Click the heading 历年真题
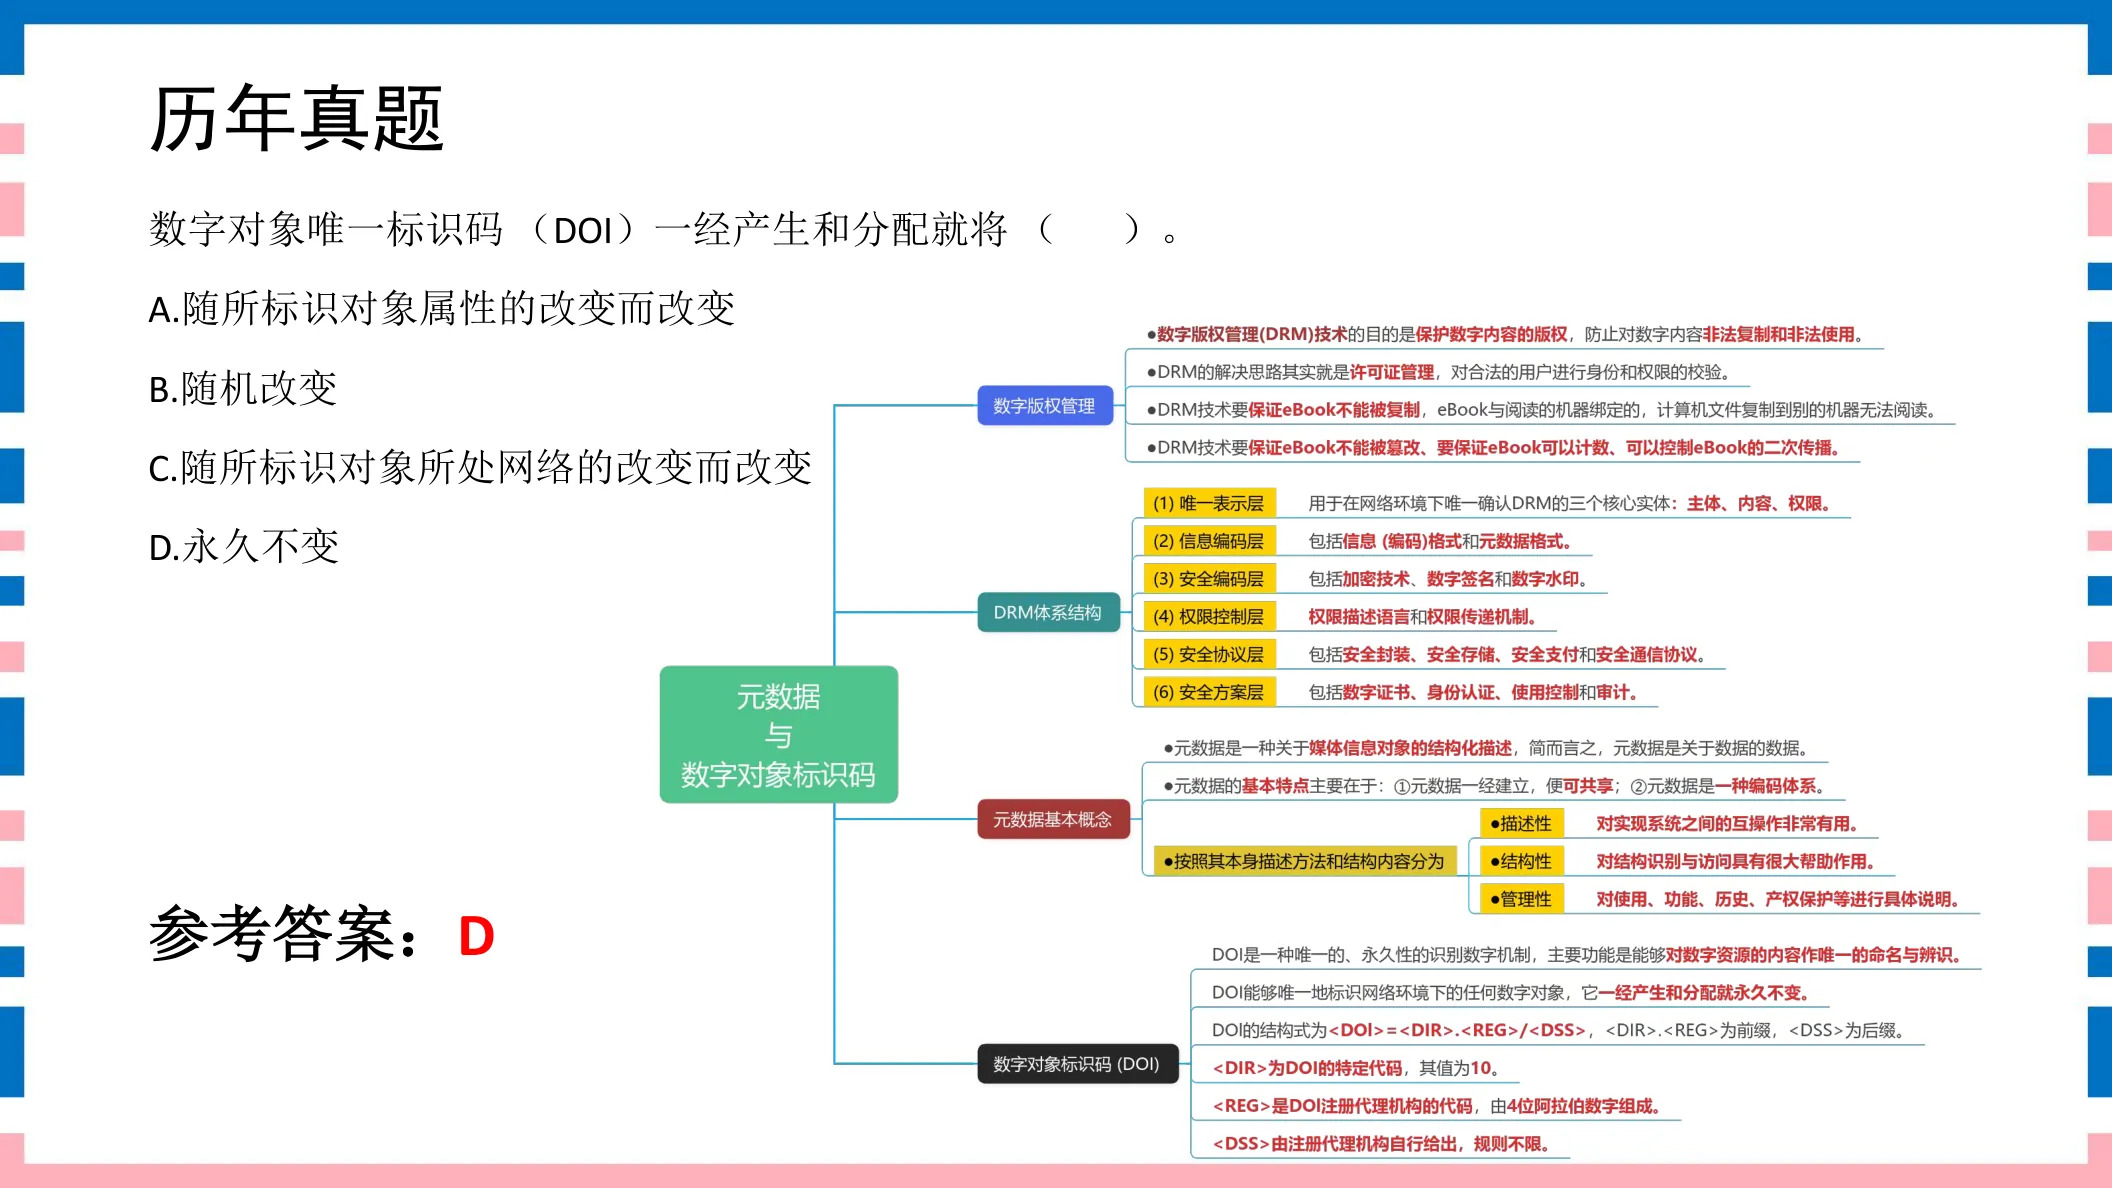This screenshot has width=2112, height=1188. pyautogui.click(x=296, y=119)
